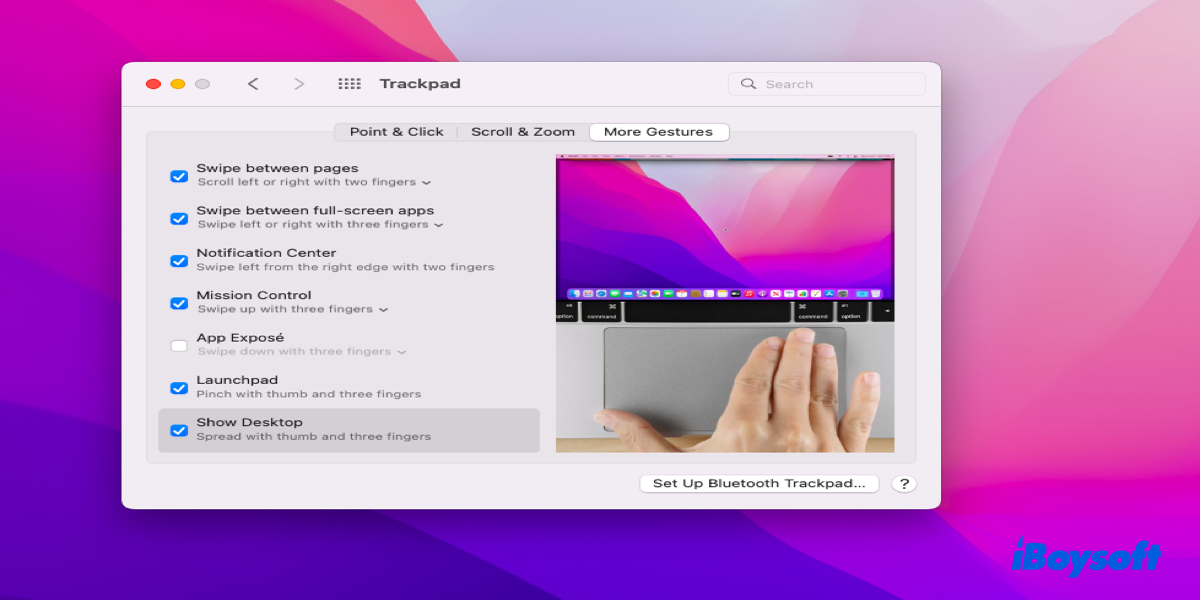This screenshot has height=600, width=1200.
Task: Open 'Swipe up with three fingers' dropdown
Action: (292, 310)
